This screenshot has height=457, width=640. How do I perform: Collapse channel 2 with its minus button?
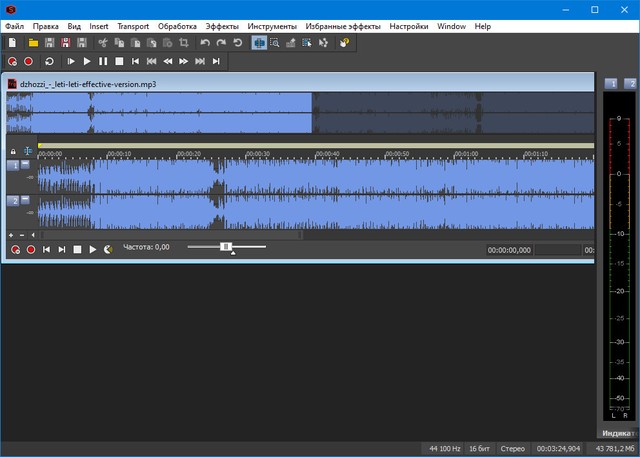coord(26,200)
